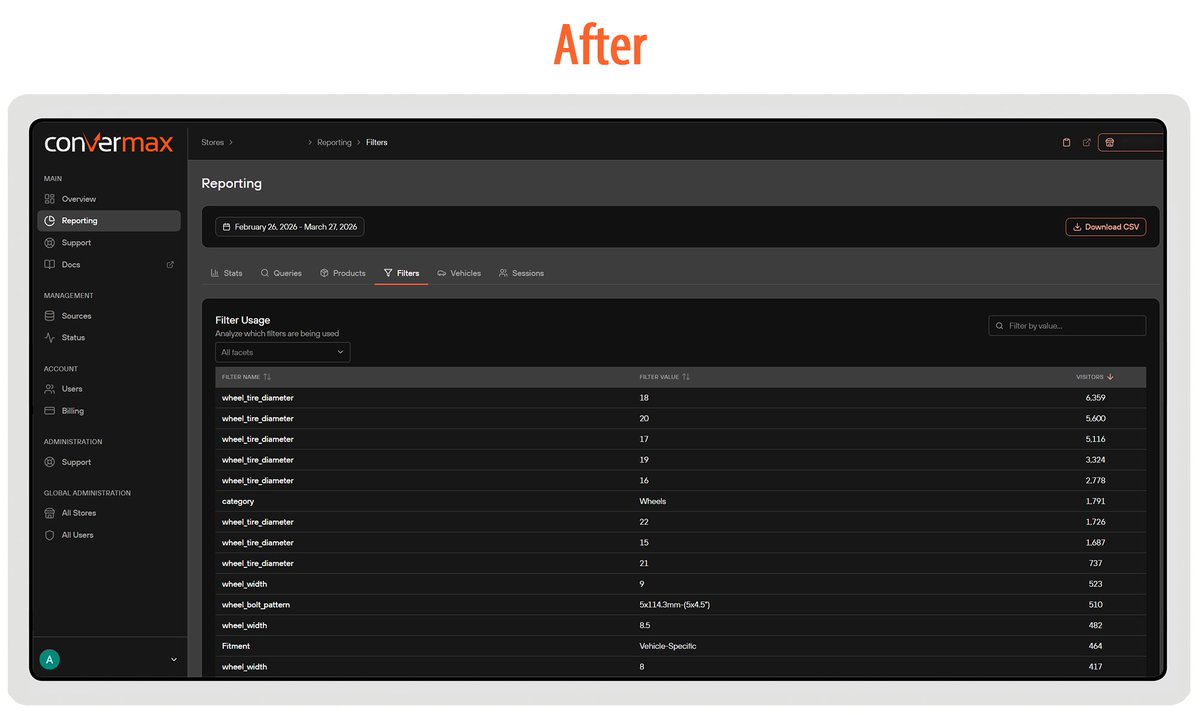The height and width of the screenshot is (715, 1200).
Task: Click the All Stores shop icon
Action: click(50, 513)
